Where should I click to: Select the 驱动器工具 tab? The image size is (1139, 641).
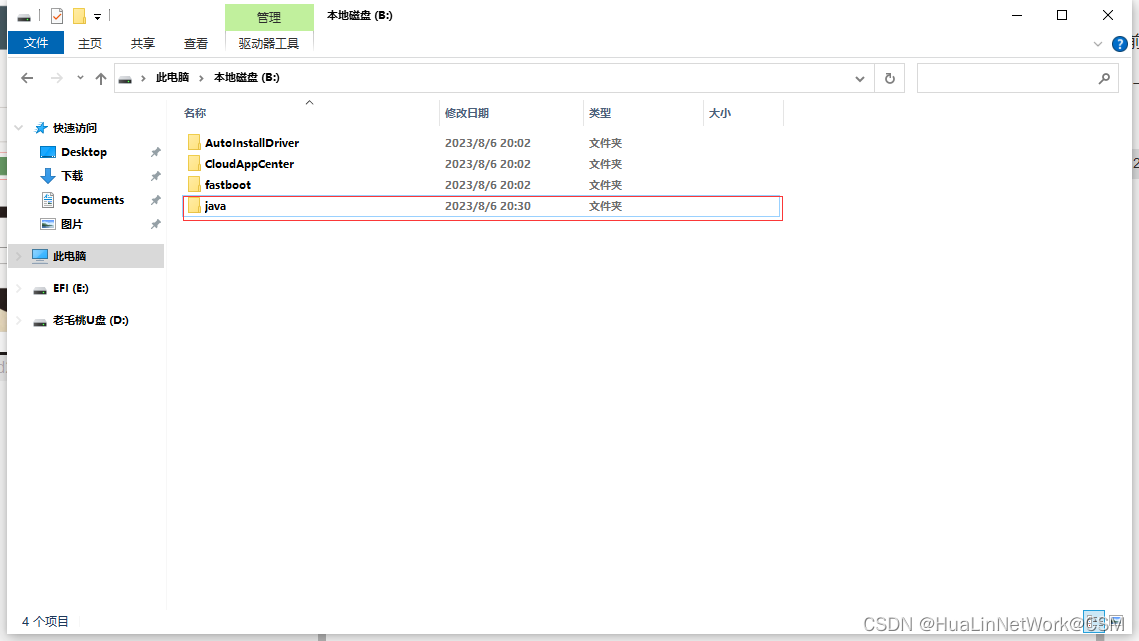coord(269,44)
